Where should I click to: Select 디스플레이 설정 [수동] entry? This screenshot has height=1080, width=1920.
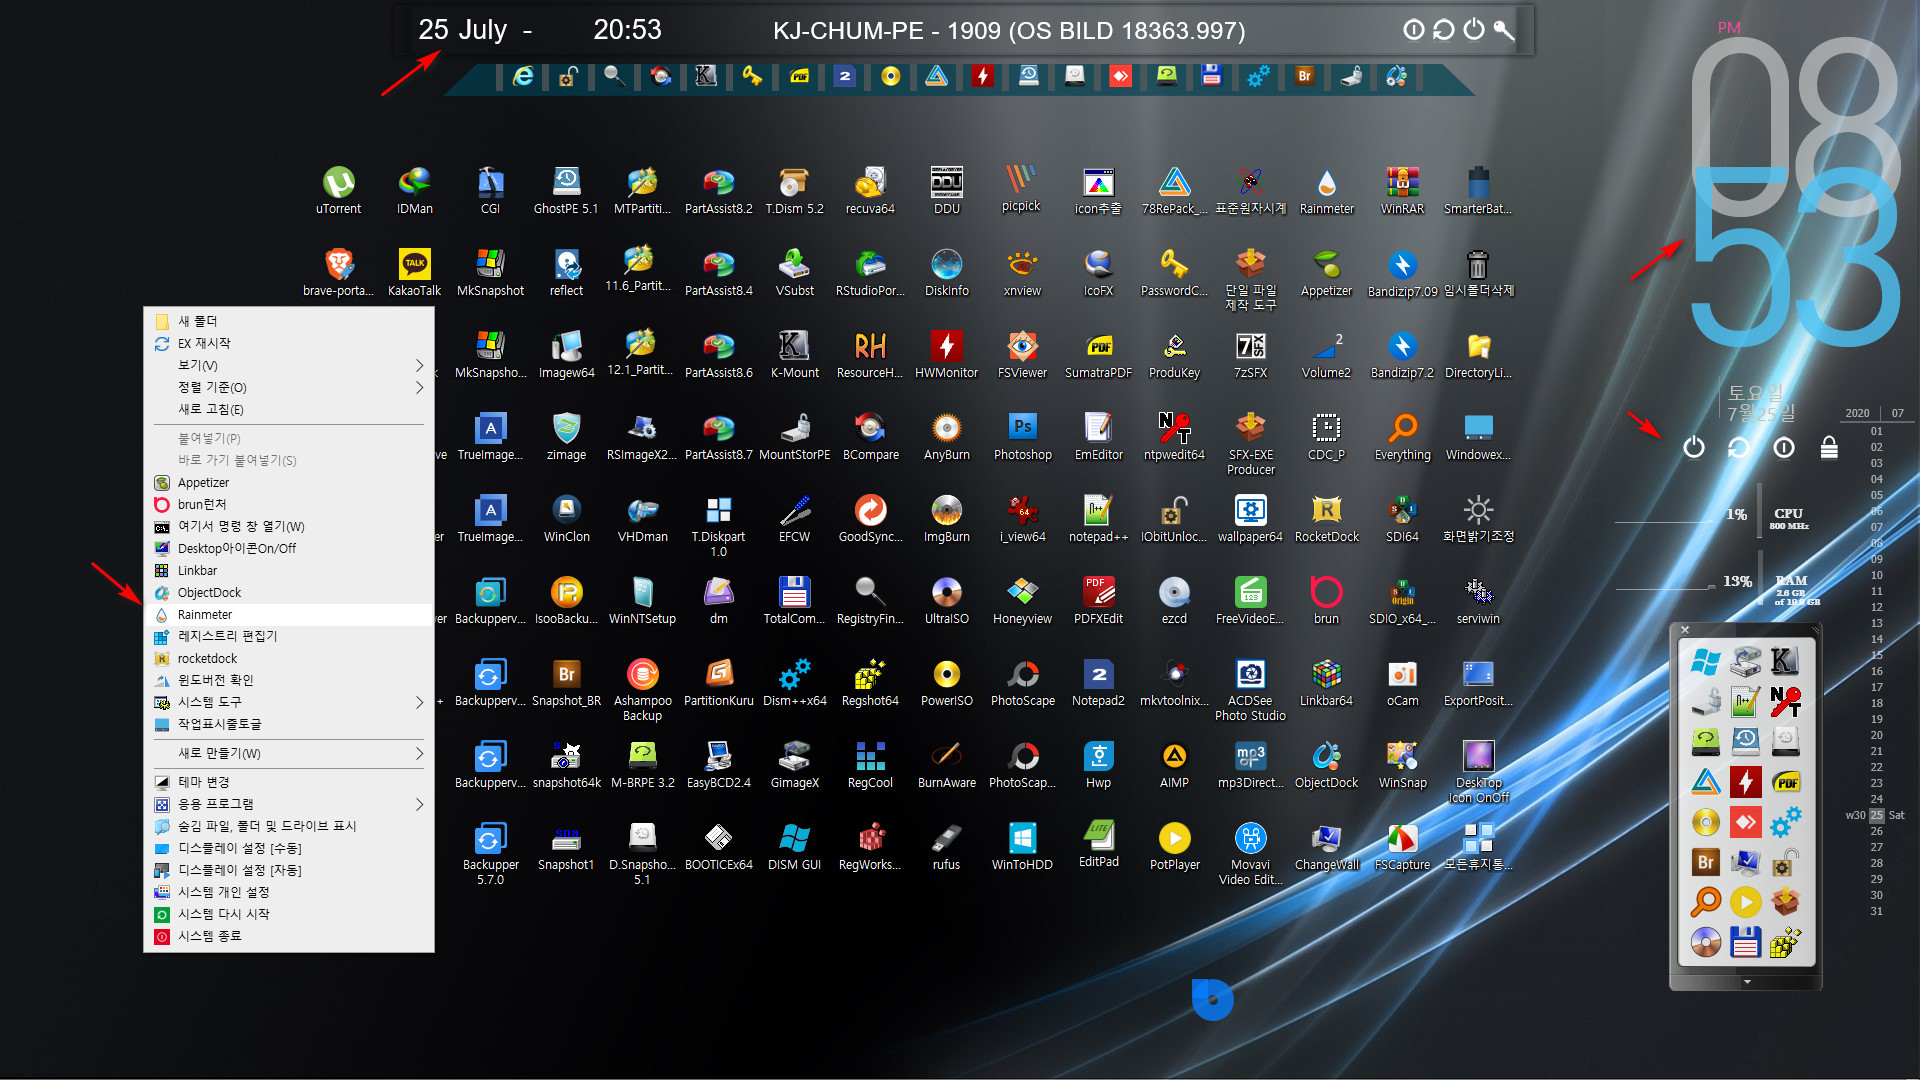pos(290,848)
